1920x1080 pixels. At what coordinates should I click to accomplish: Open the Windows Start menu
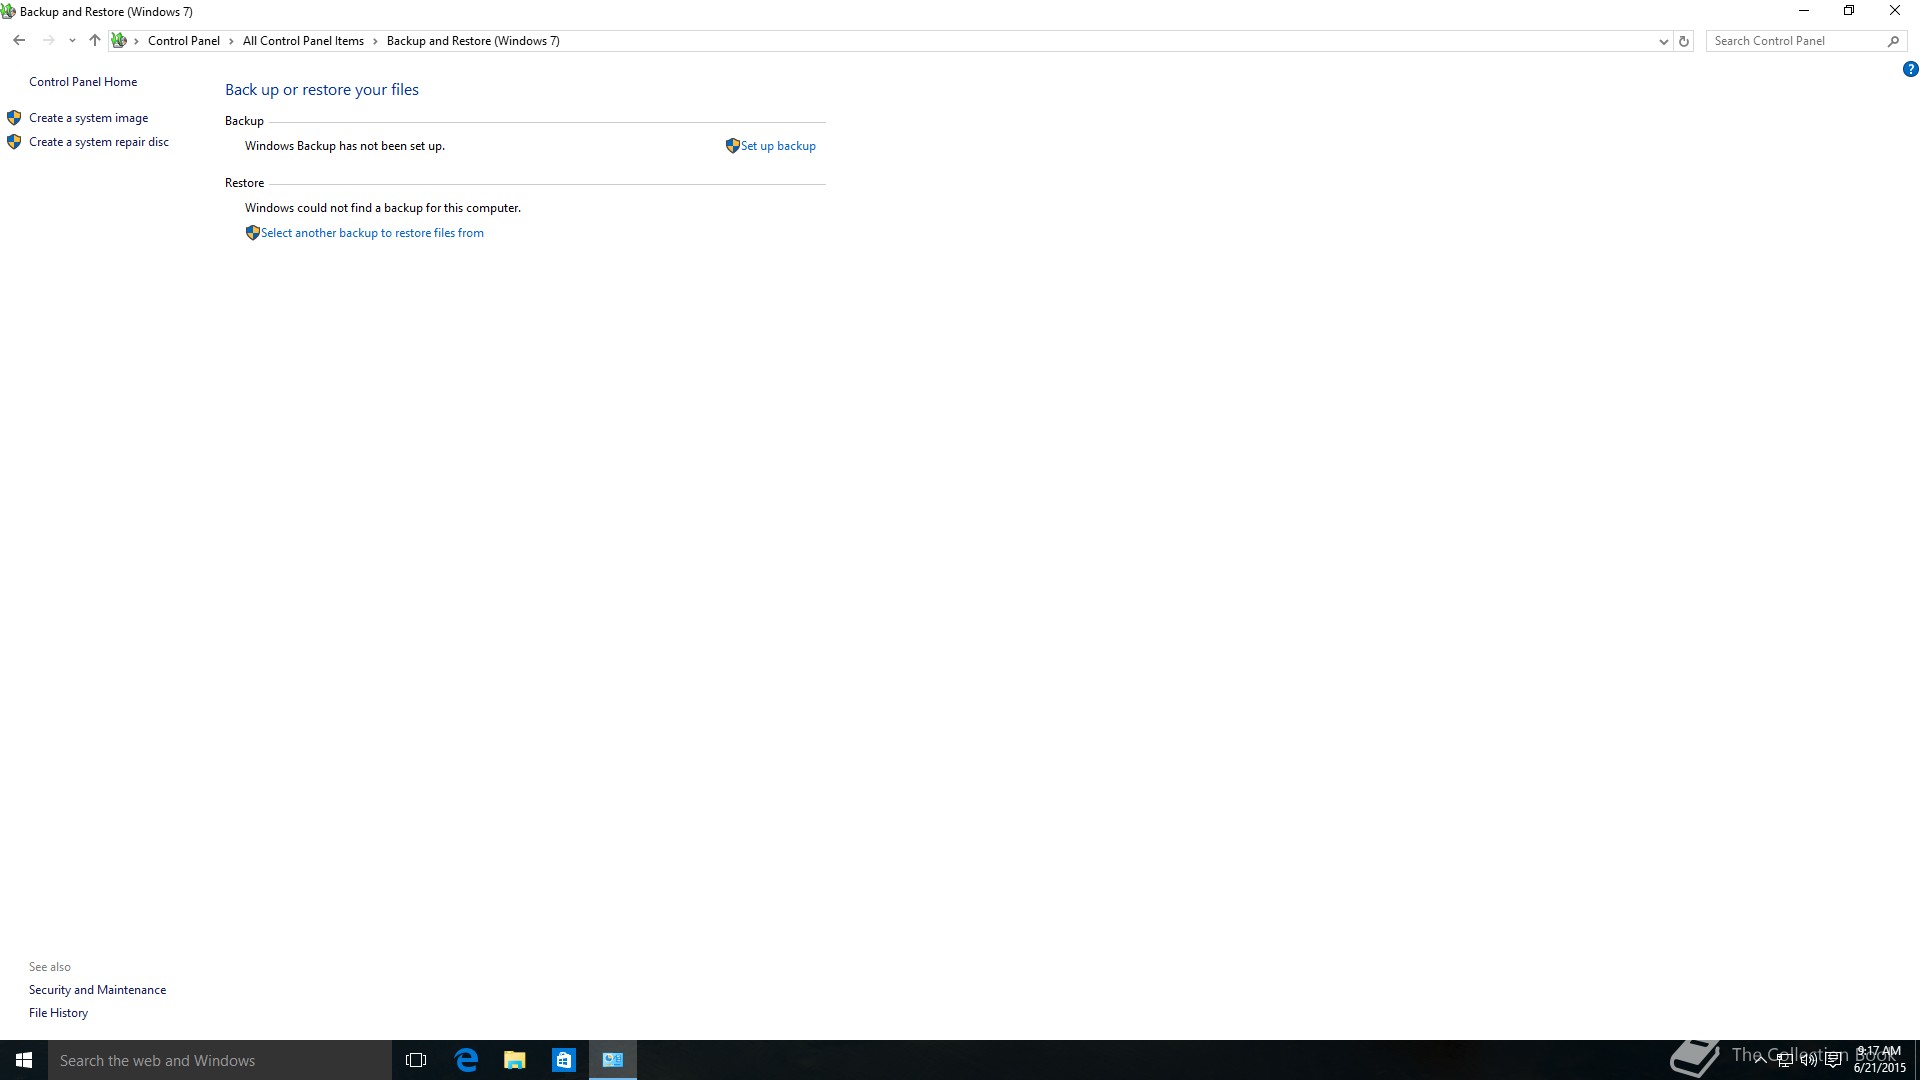click(x=24, y=1060)
